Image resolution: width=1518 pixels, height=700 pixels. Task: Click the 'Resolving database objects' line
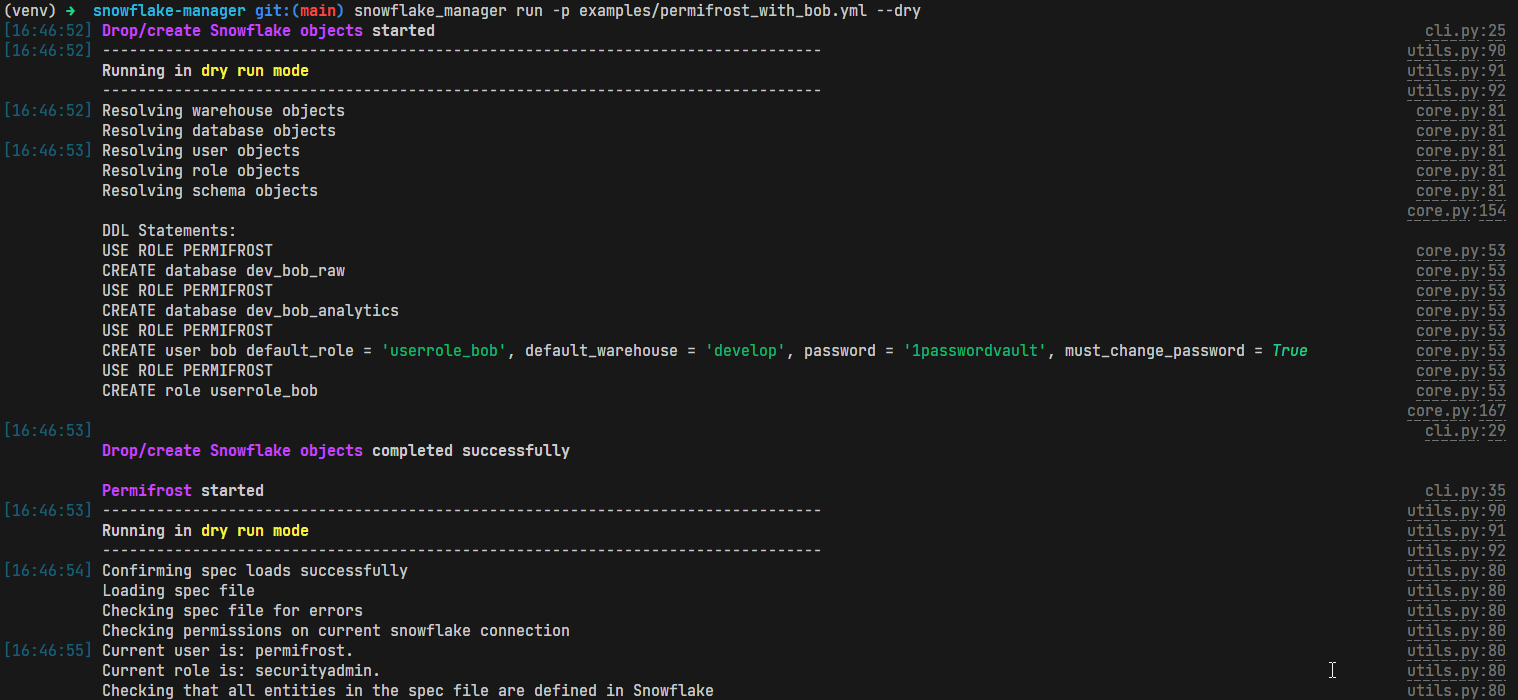[219, 131]
